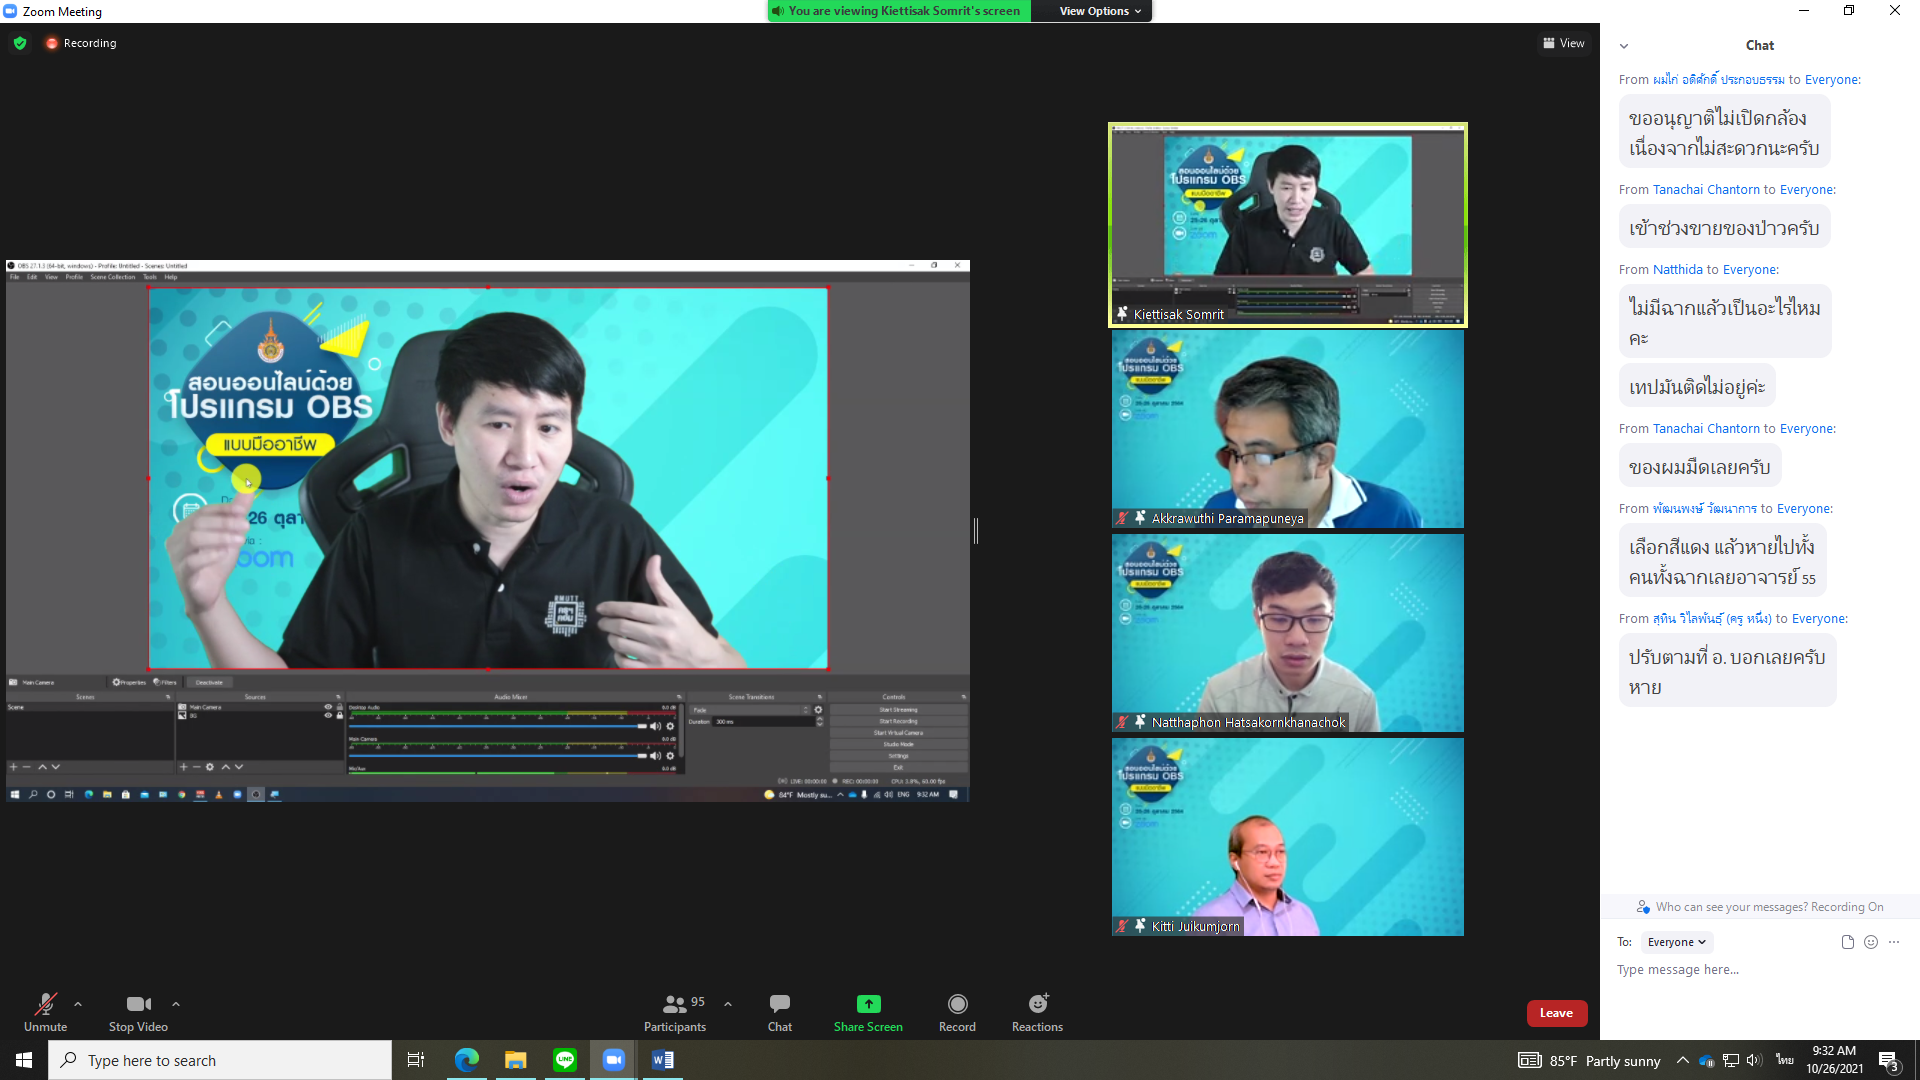Viewport: 1920px width, 1080px height.
Task: Open Reactions emoji icon
Action: (x=1038, y=1003)
